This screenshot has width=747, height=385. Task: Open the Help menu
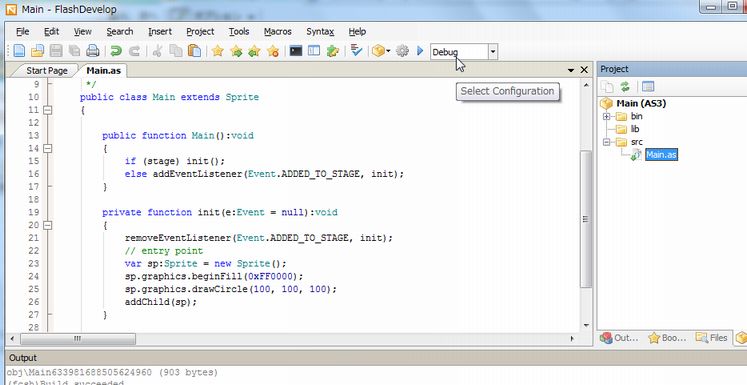tap(357, 31)
